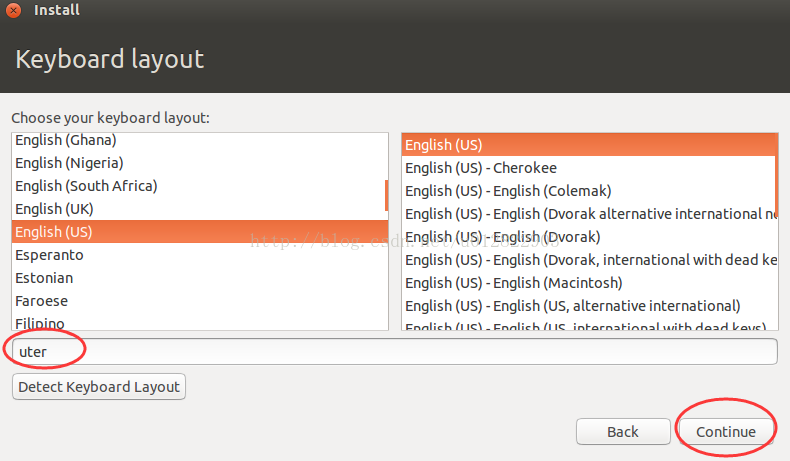Viewport: 790px width, 461px height.
Task: Choose English (US) - Cherokee variant
Action: [481, 168]
